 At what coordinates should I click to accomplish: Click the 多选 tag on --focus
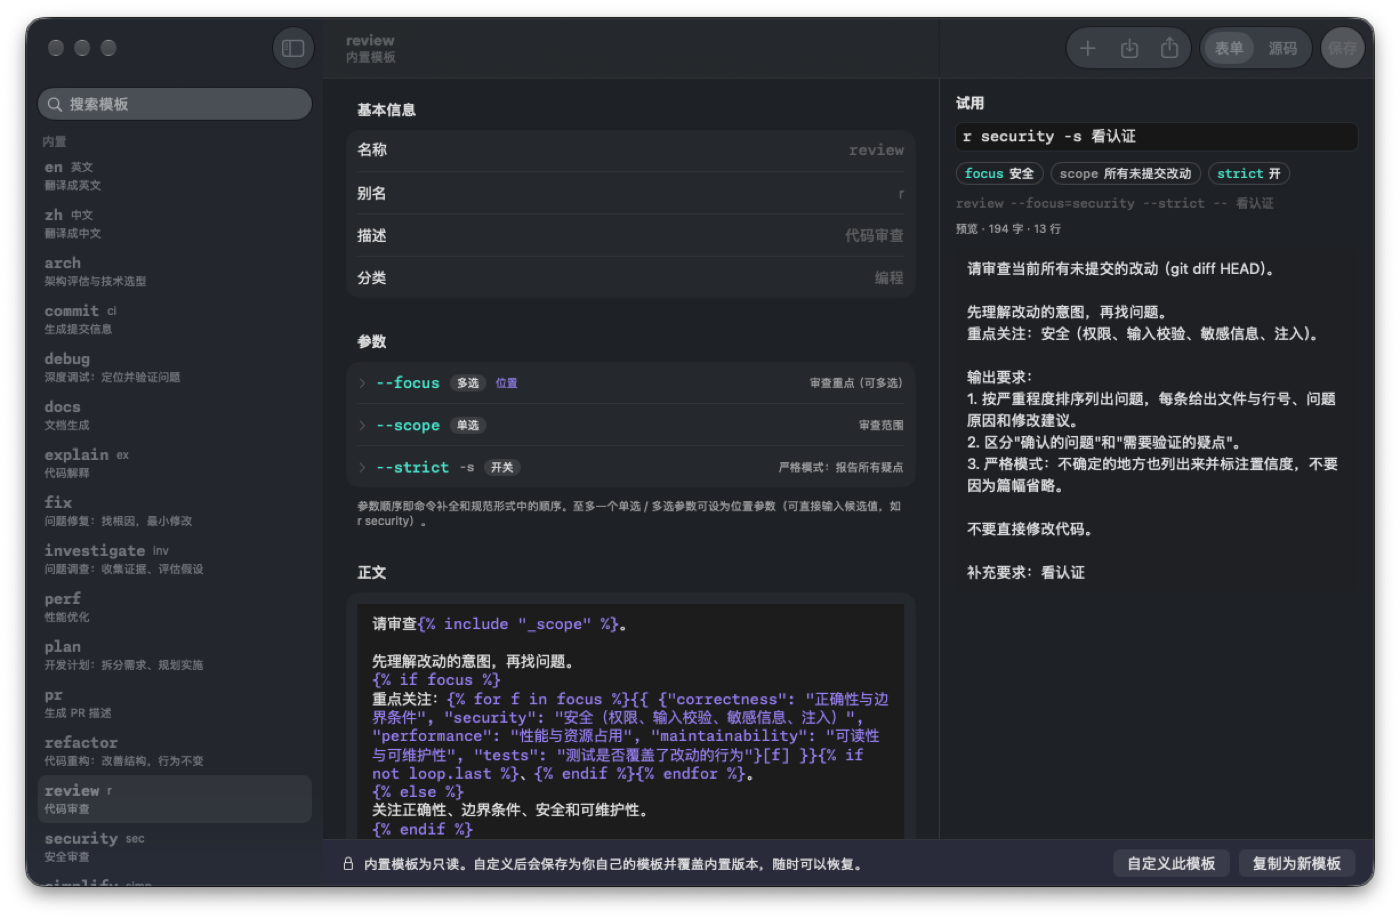click(x=468, y=383)
